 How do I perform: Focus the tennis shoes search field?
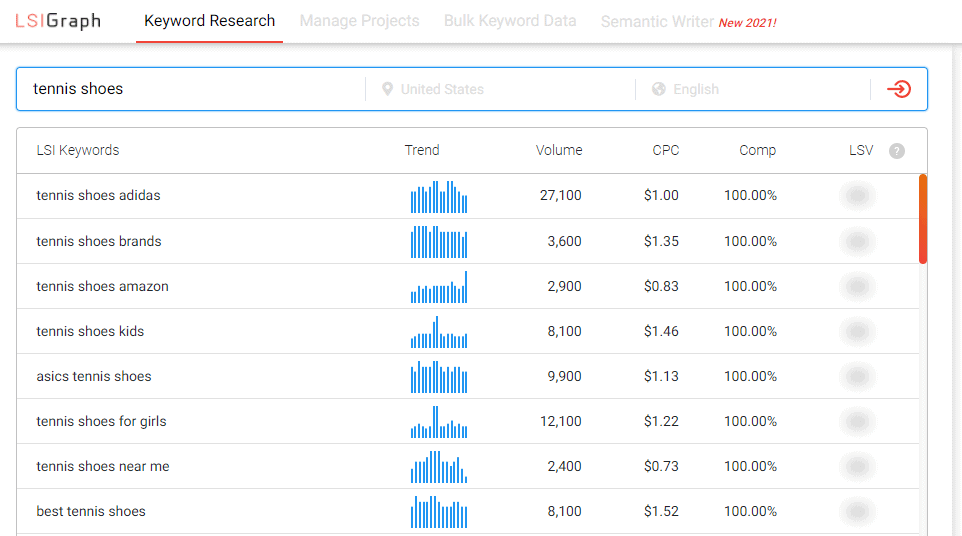(190, 89)
